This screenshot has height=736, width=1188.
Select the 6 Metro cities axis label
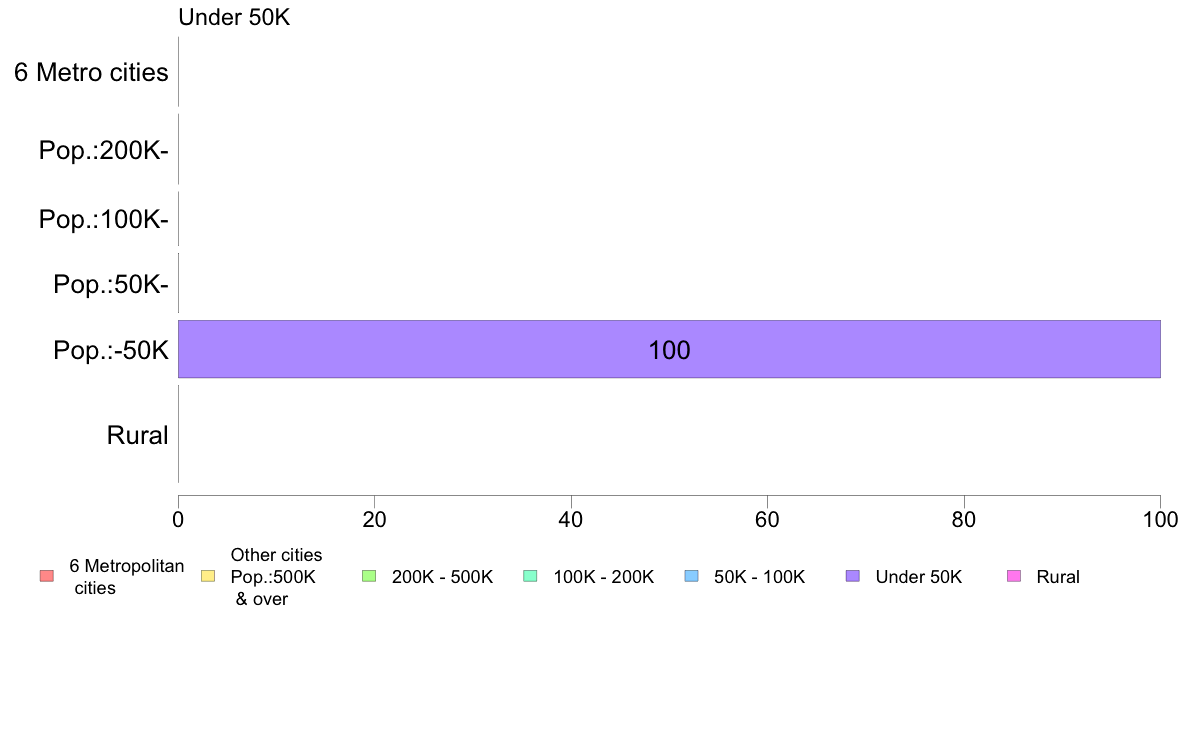[91, 72]
